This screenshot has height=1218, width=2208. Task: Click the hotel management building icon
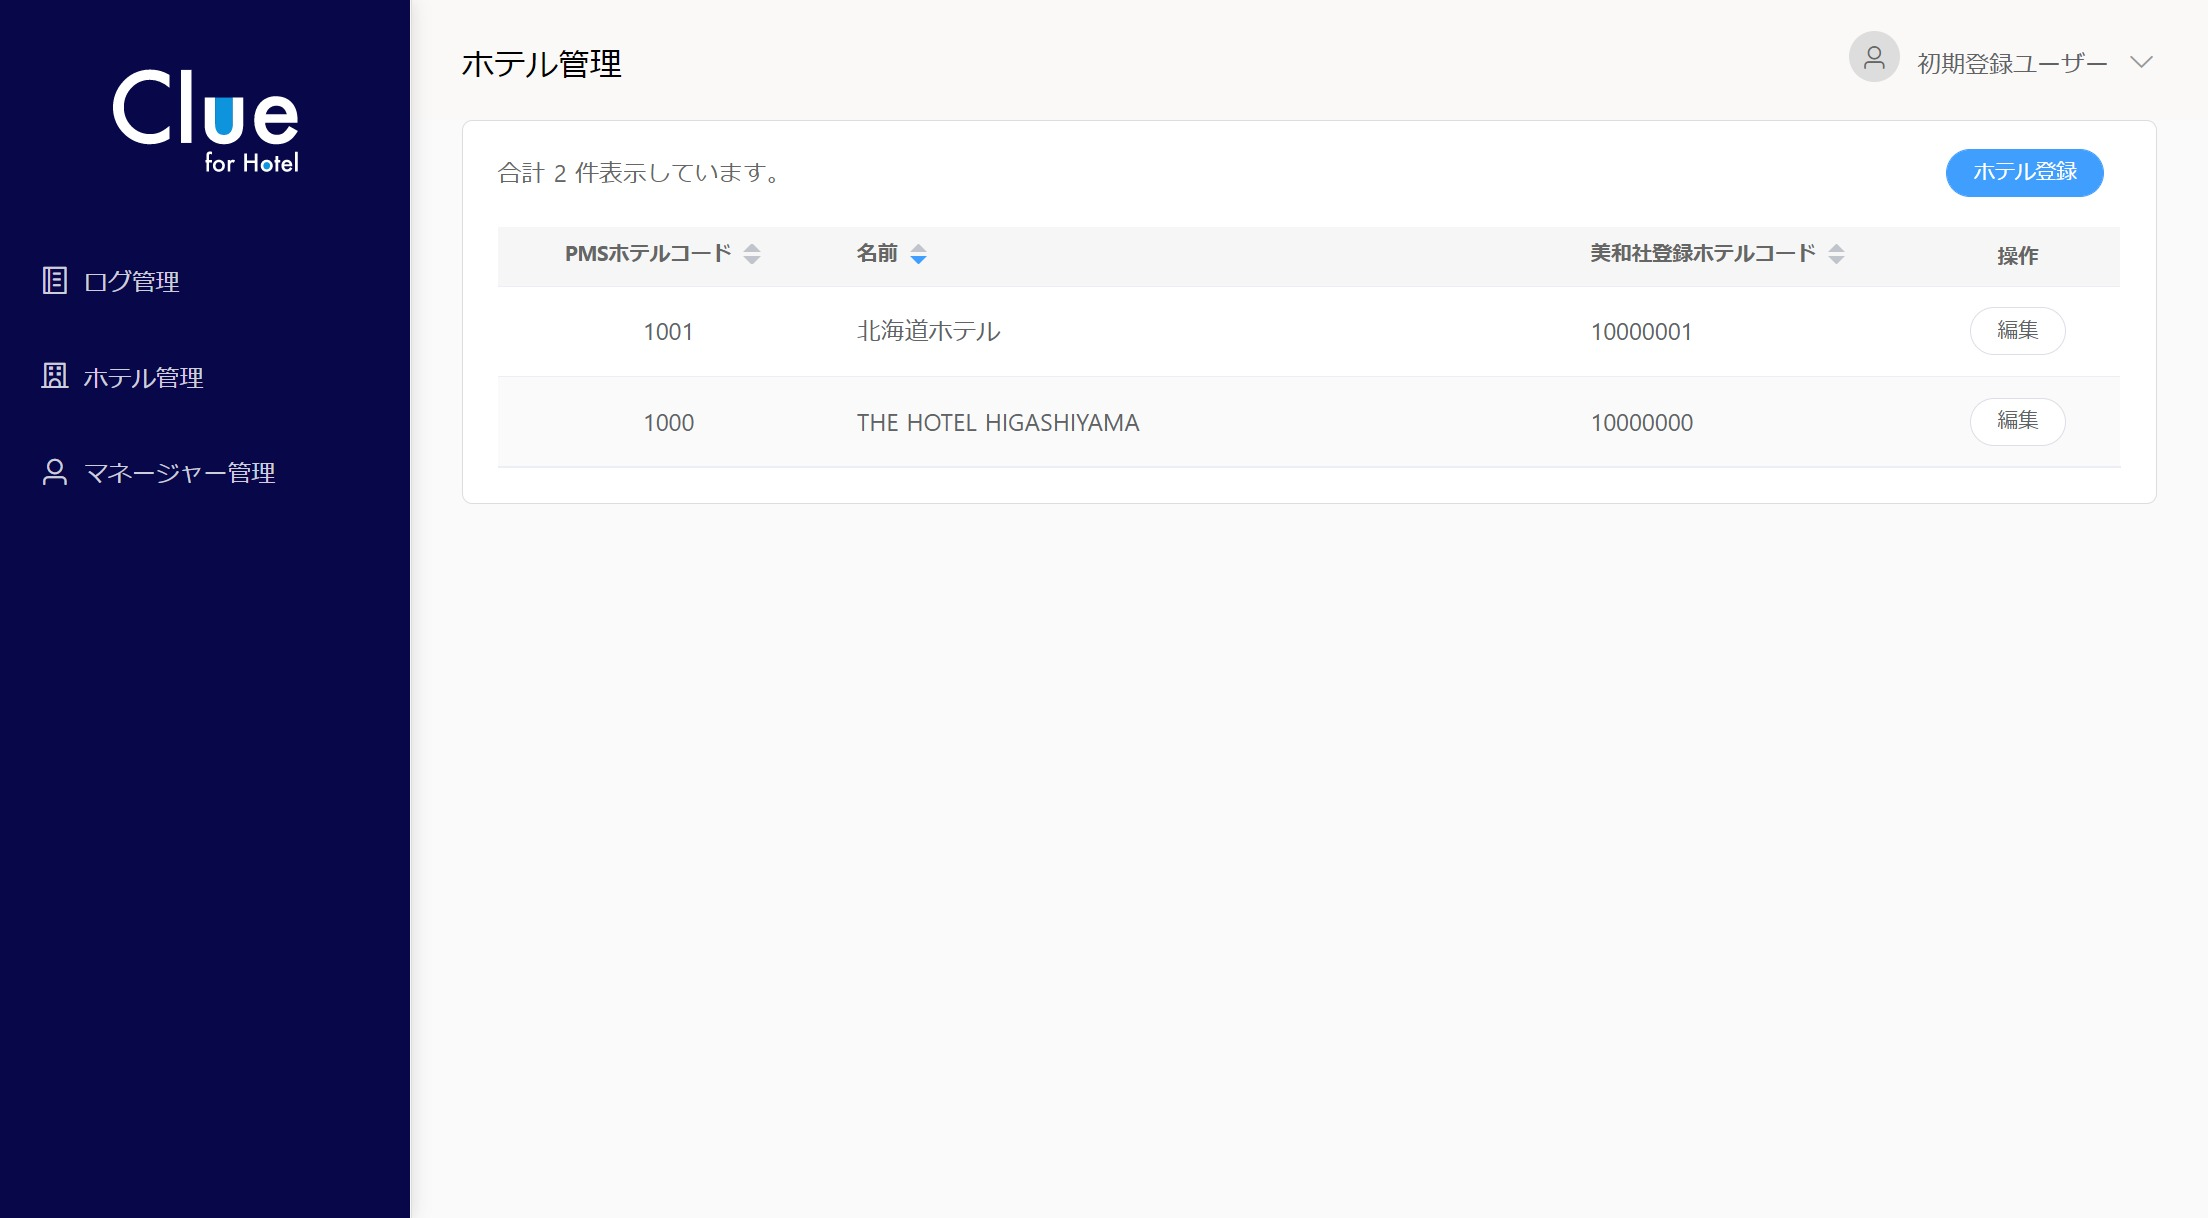pos(55,376)
